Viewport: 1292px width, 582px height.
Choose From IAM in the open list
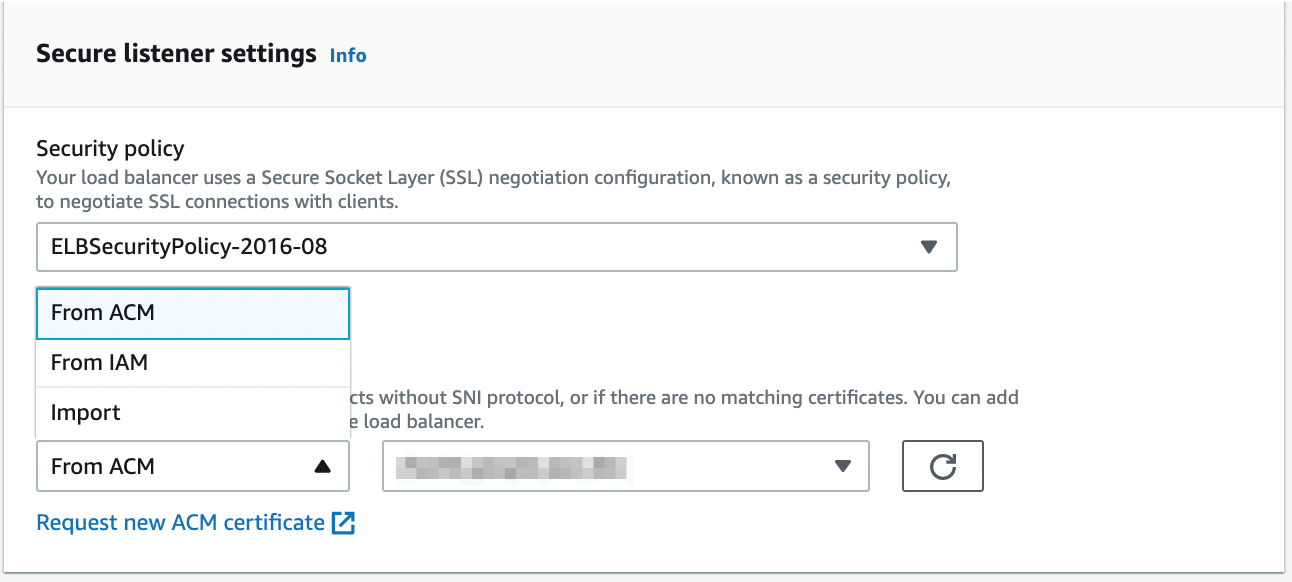(x=193, y=363)
